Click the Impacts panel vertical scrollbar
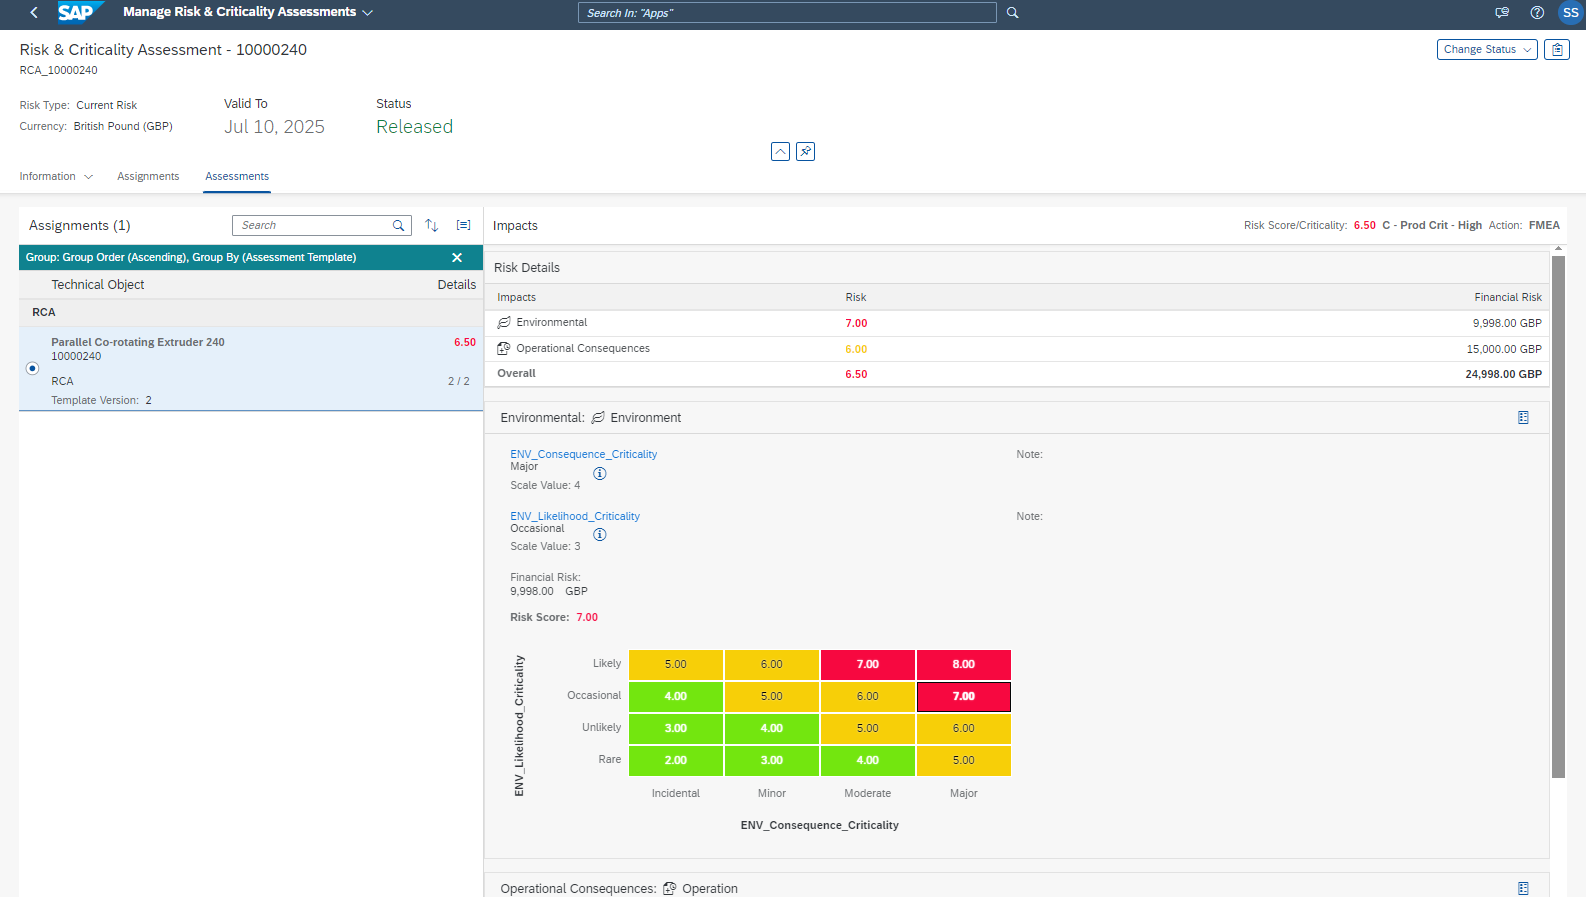The height and width of the screenshot is (897, 1586). click(1558, 517)
